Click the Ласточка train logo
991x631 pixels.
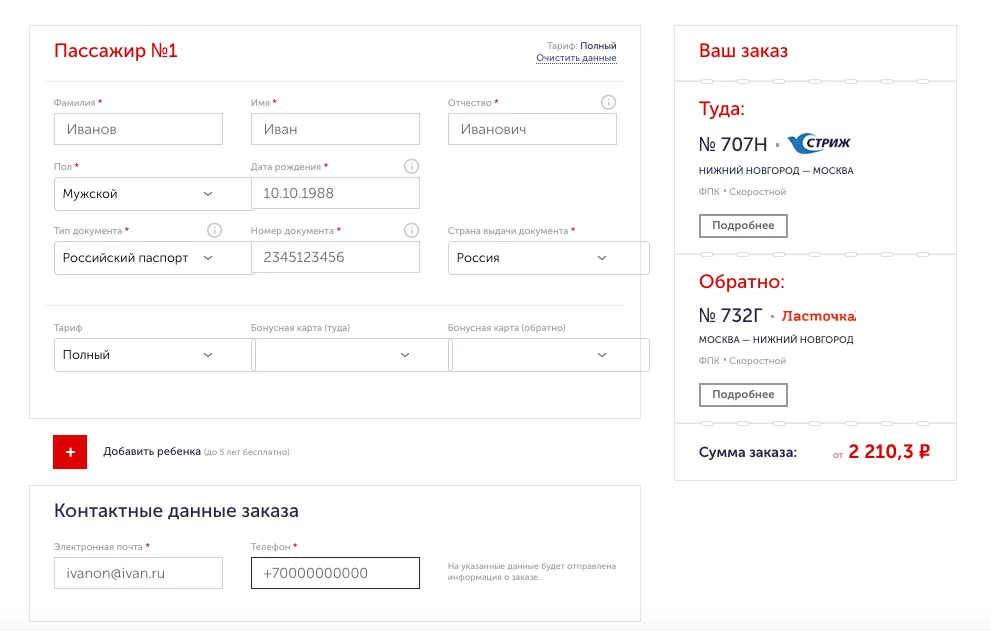pos(818,316)
